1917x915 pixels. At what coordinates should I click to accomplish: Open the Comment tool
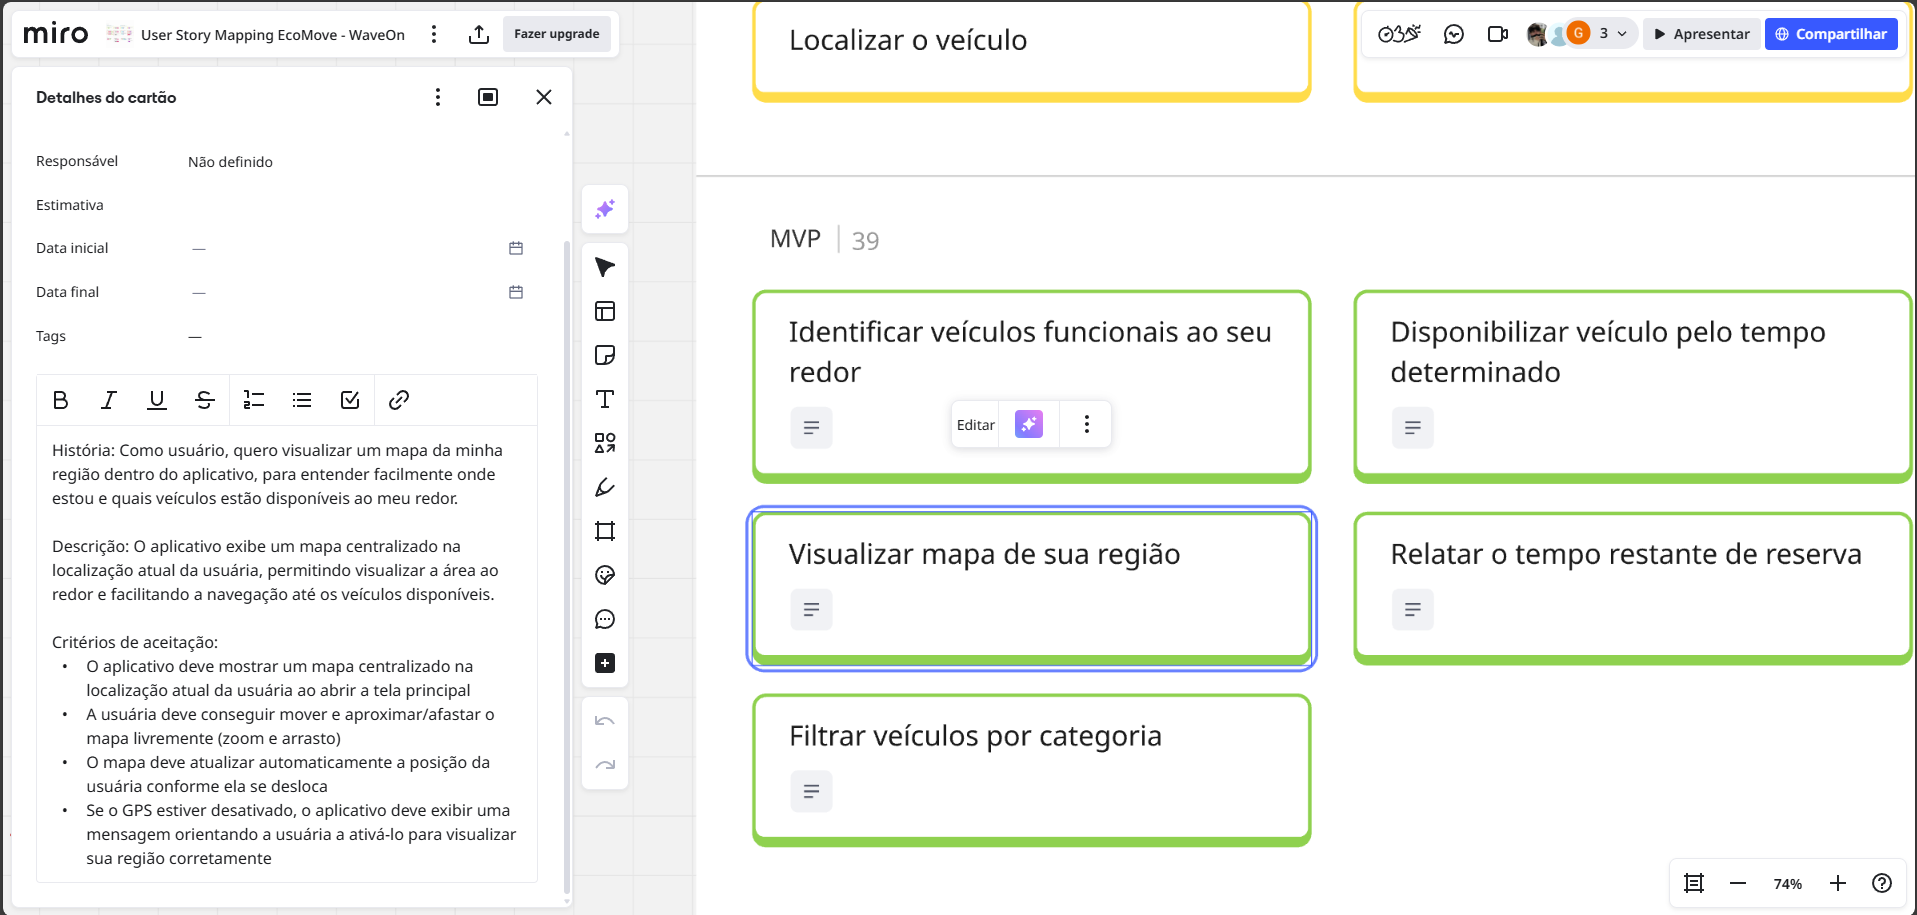click(605, 619)
